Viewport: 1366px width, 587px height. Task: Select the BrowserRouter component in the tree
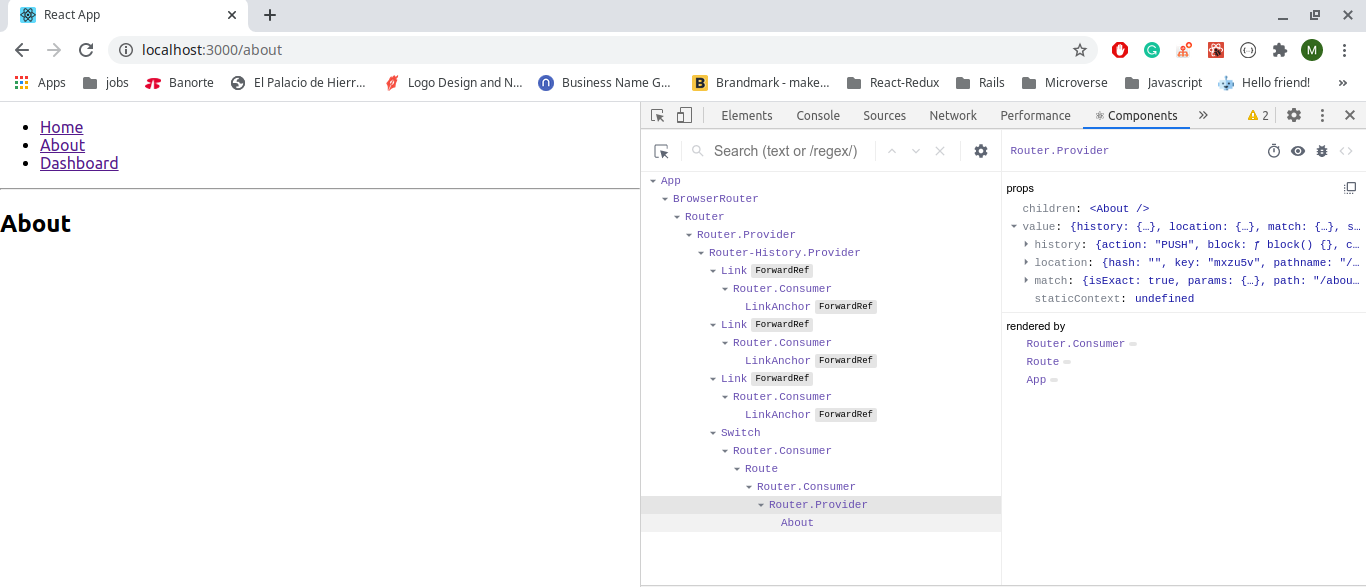point(715,198)
